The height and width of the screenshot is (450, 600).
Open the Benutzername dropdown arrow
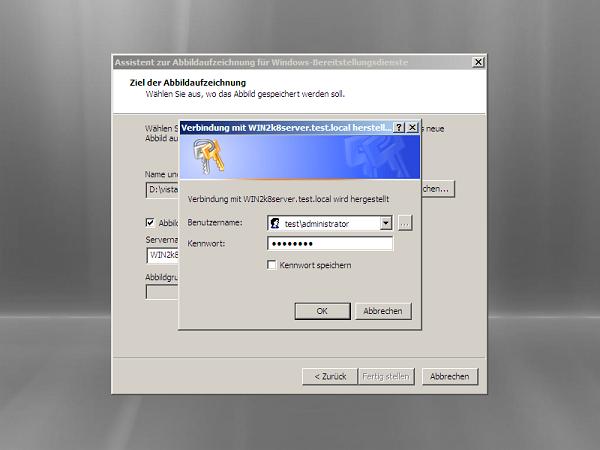point(386,223)
